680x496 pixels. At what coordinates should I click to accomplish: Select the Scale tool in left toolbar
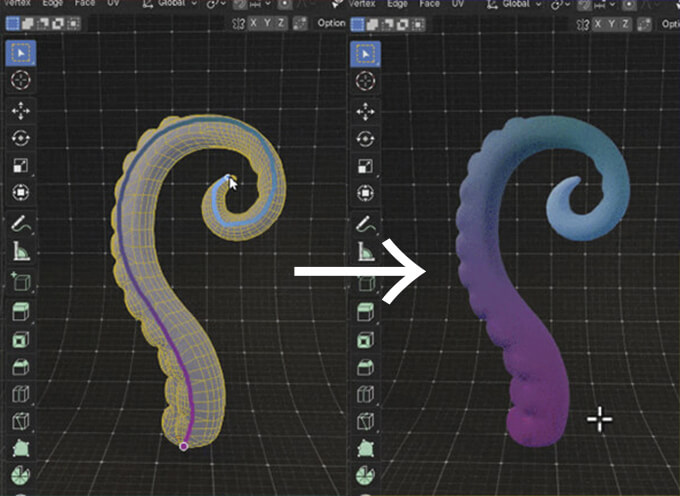(19, 165)
